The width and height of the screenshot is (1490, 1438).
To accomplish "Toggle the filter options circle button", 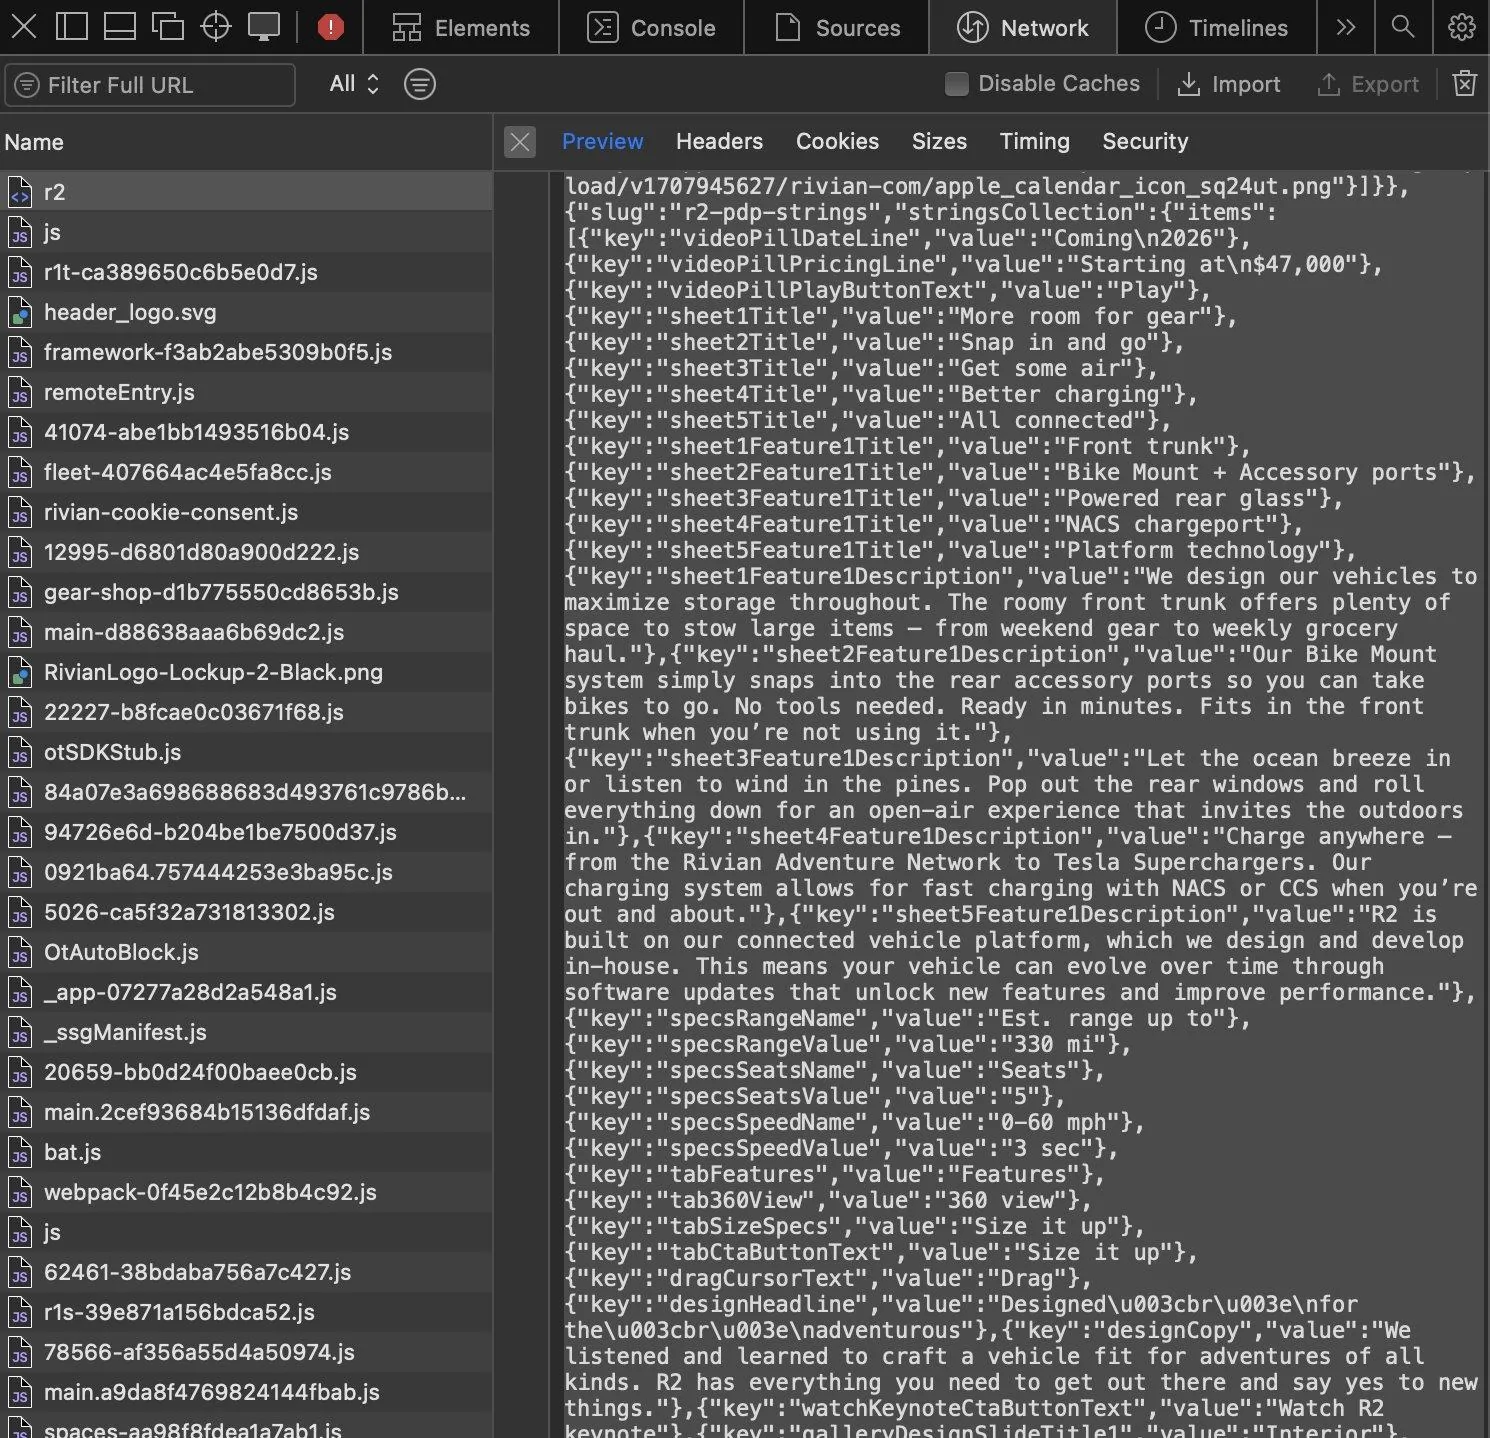I will 419,84.
